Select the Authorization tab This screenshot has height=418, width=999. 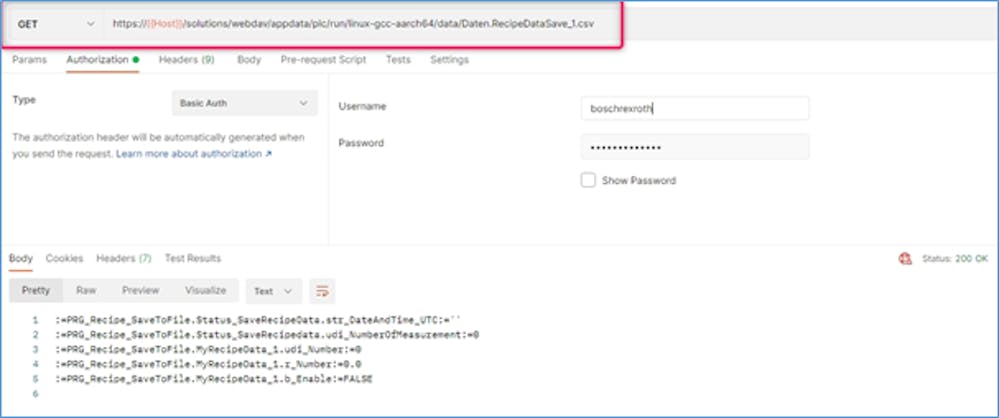pyautogui.click(x=98, y=60)
